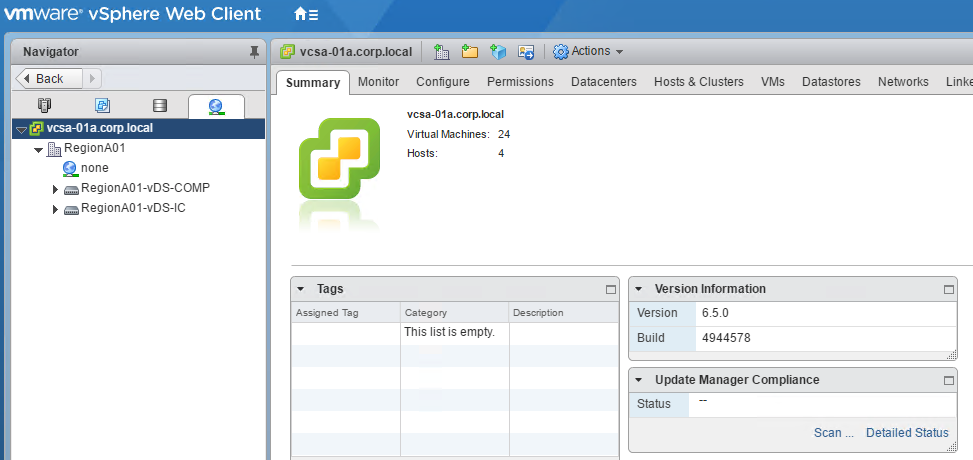
Task: Expand the RegionA01-vDS-COMP switch
Action: [x=56, y=189]
